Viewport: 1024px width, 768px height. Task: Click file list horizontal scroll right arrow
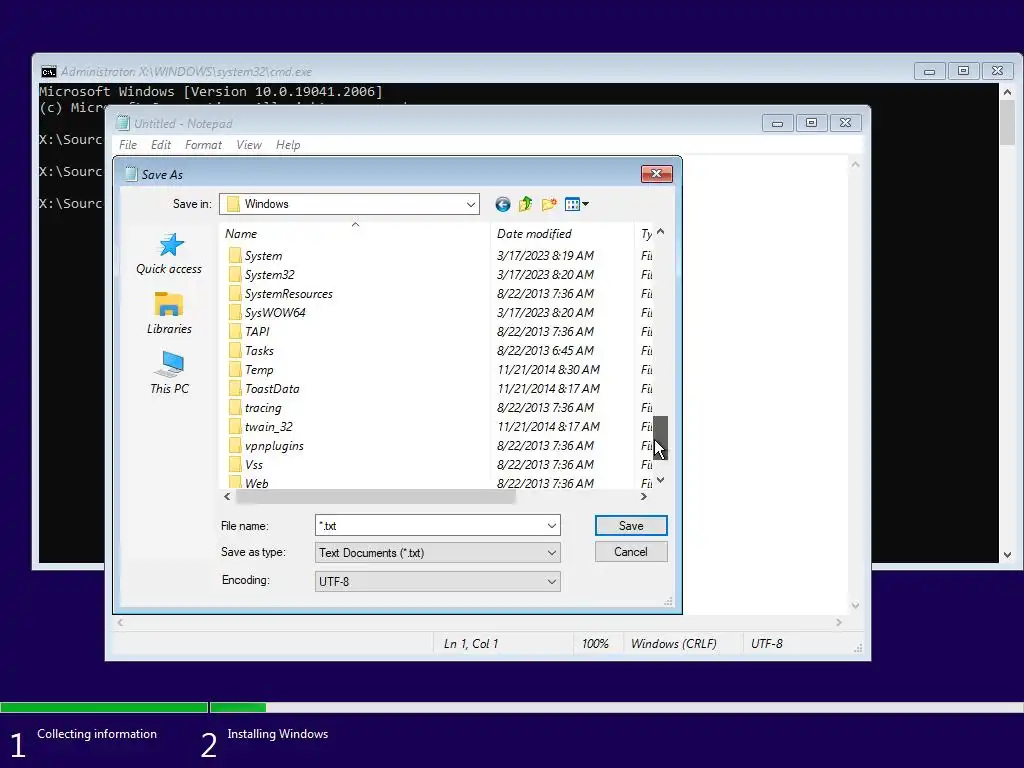[644, 497]
